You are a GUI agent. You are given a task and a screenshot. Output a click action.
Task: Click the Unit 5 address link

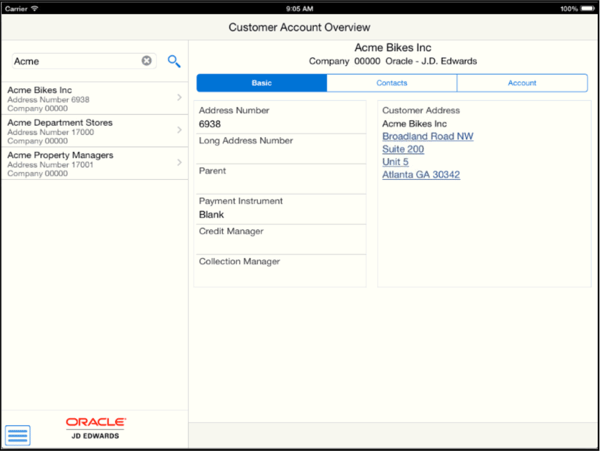click(395, 162)
